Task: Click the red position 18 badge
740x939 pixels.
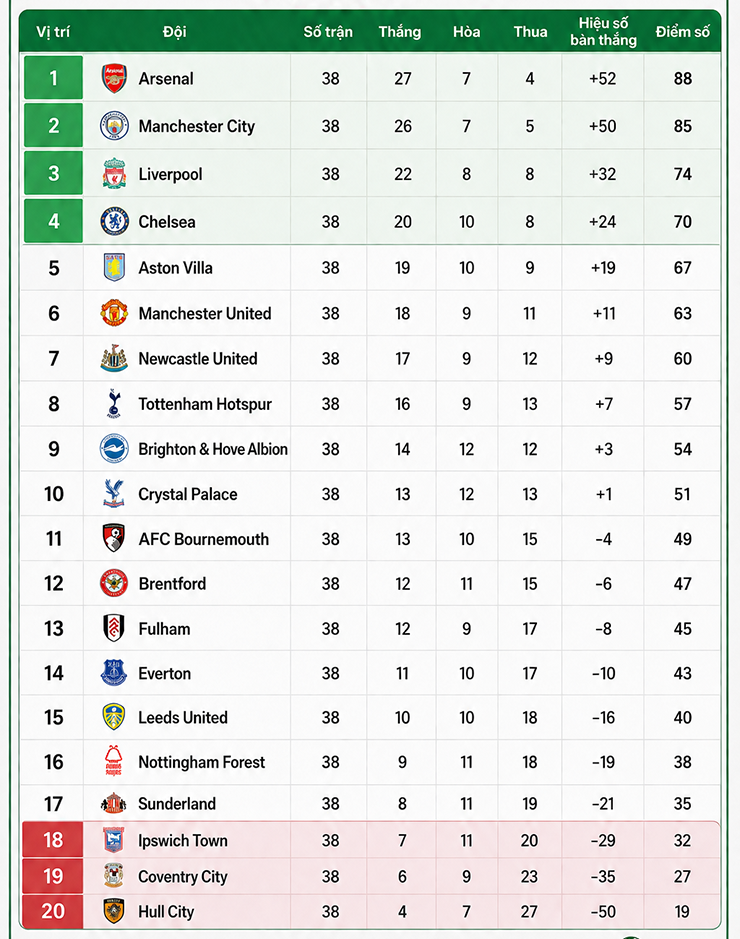Action: coord(53,840)
